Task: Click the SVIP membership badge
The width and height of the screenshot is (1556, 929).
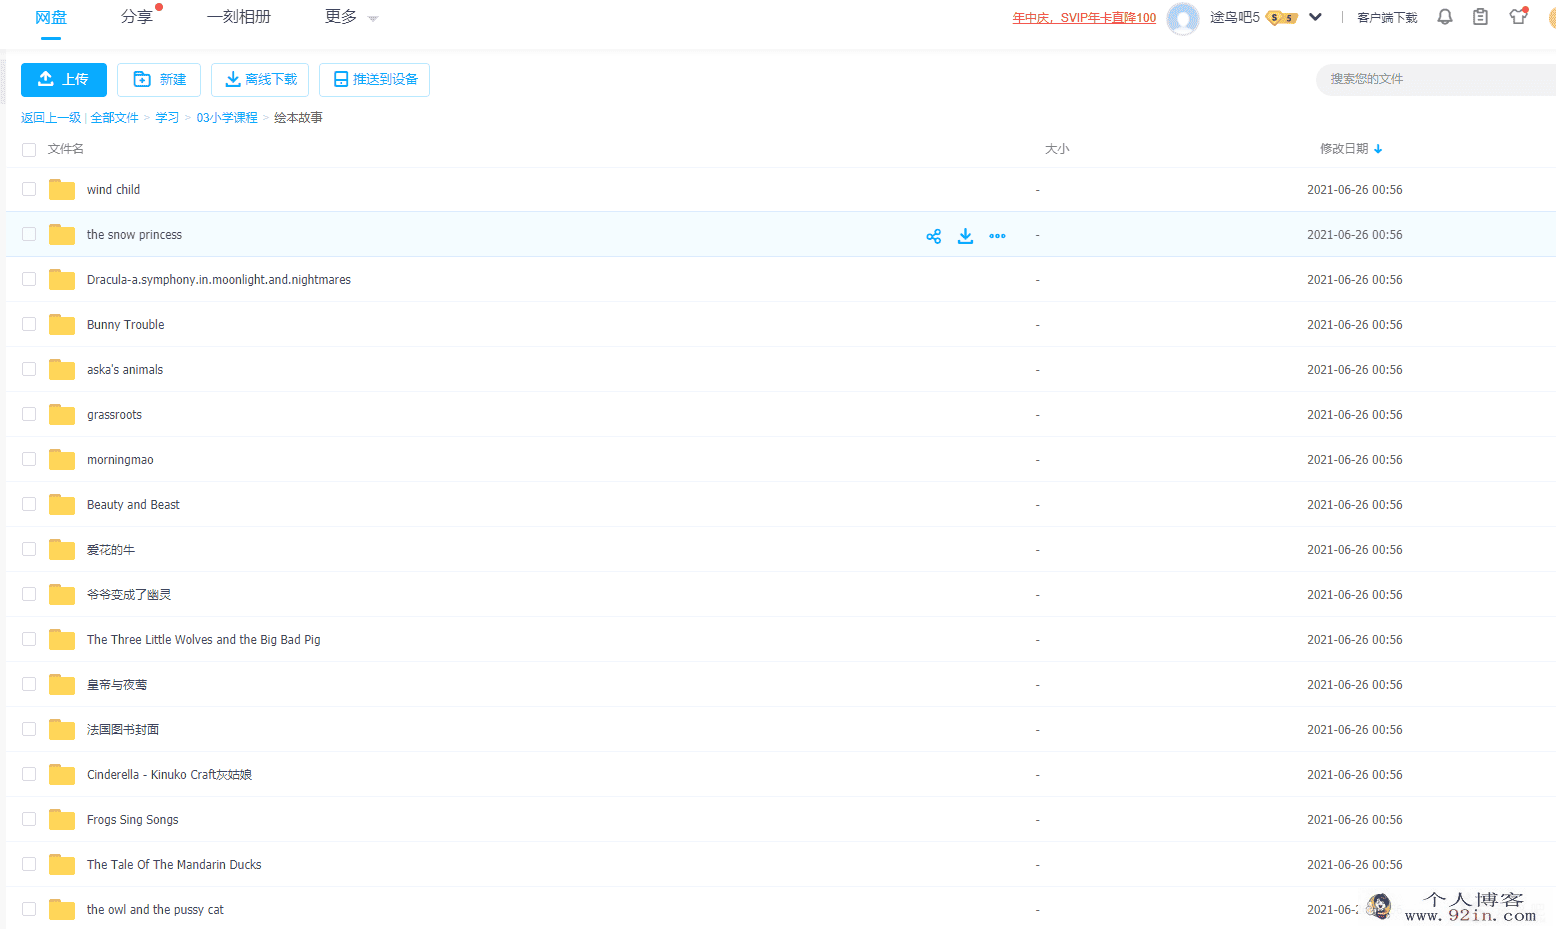Action: point(1282,18)
